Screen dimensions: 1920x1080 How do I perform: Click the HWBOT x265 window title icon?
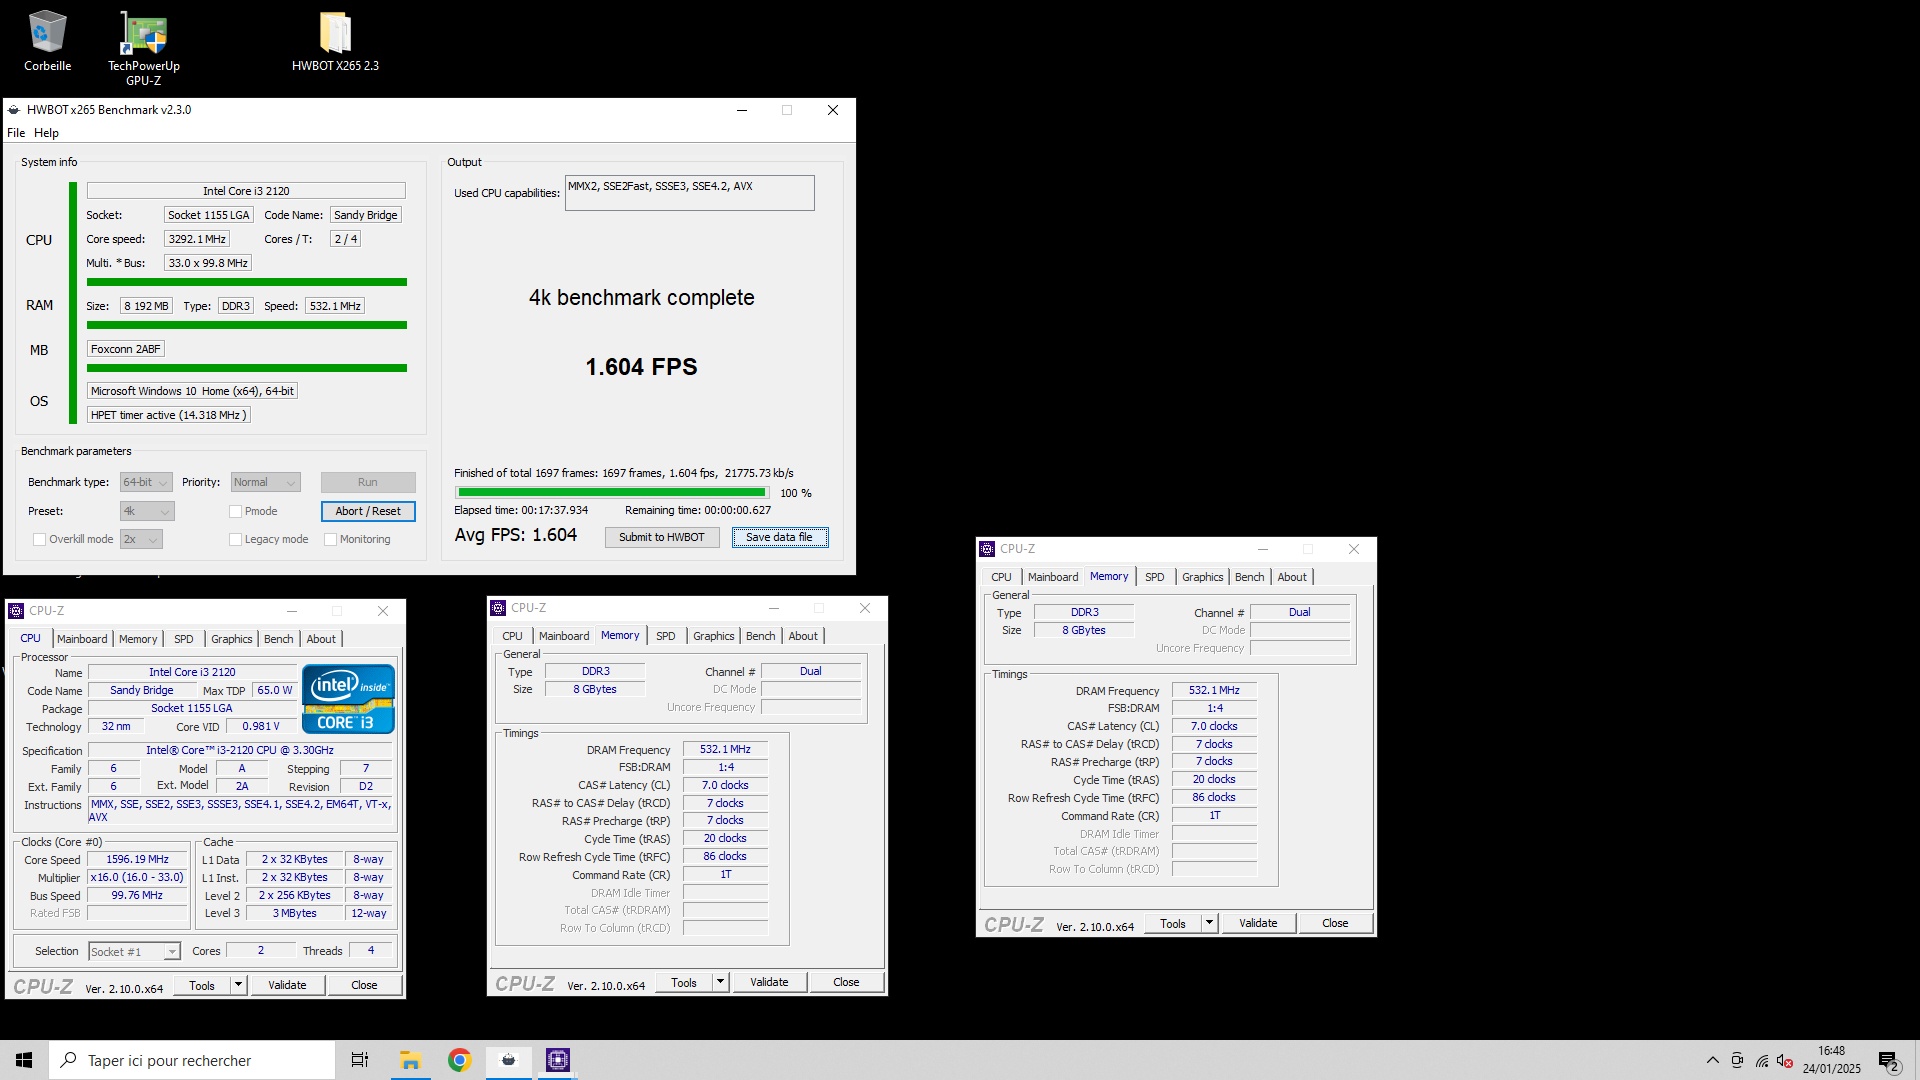[14, 110]
